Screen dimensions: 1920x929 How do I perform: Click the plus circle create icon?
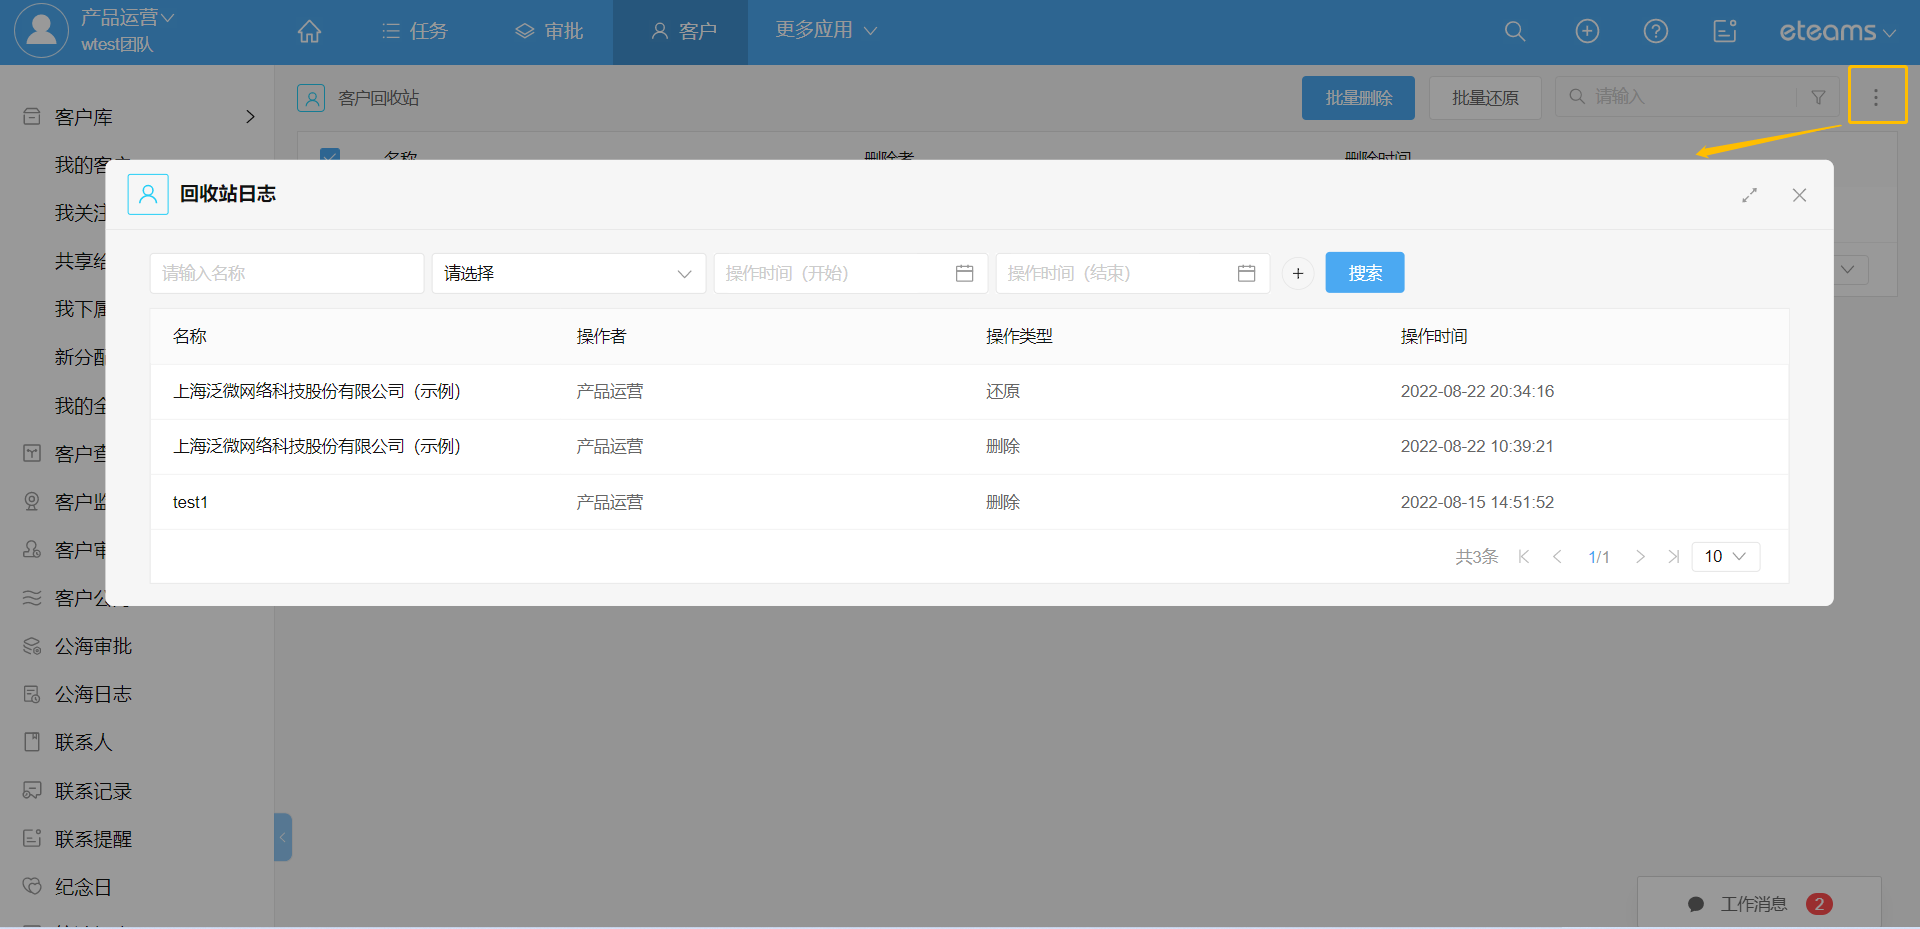pyautogui.click(x=1587, y=32)
